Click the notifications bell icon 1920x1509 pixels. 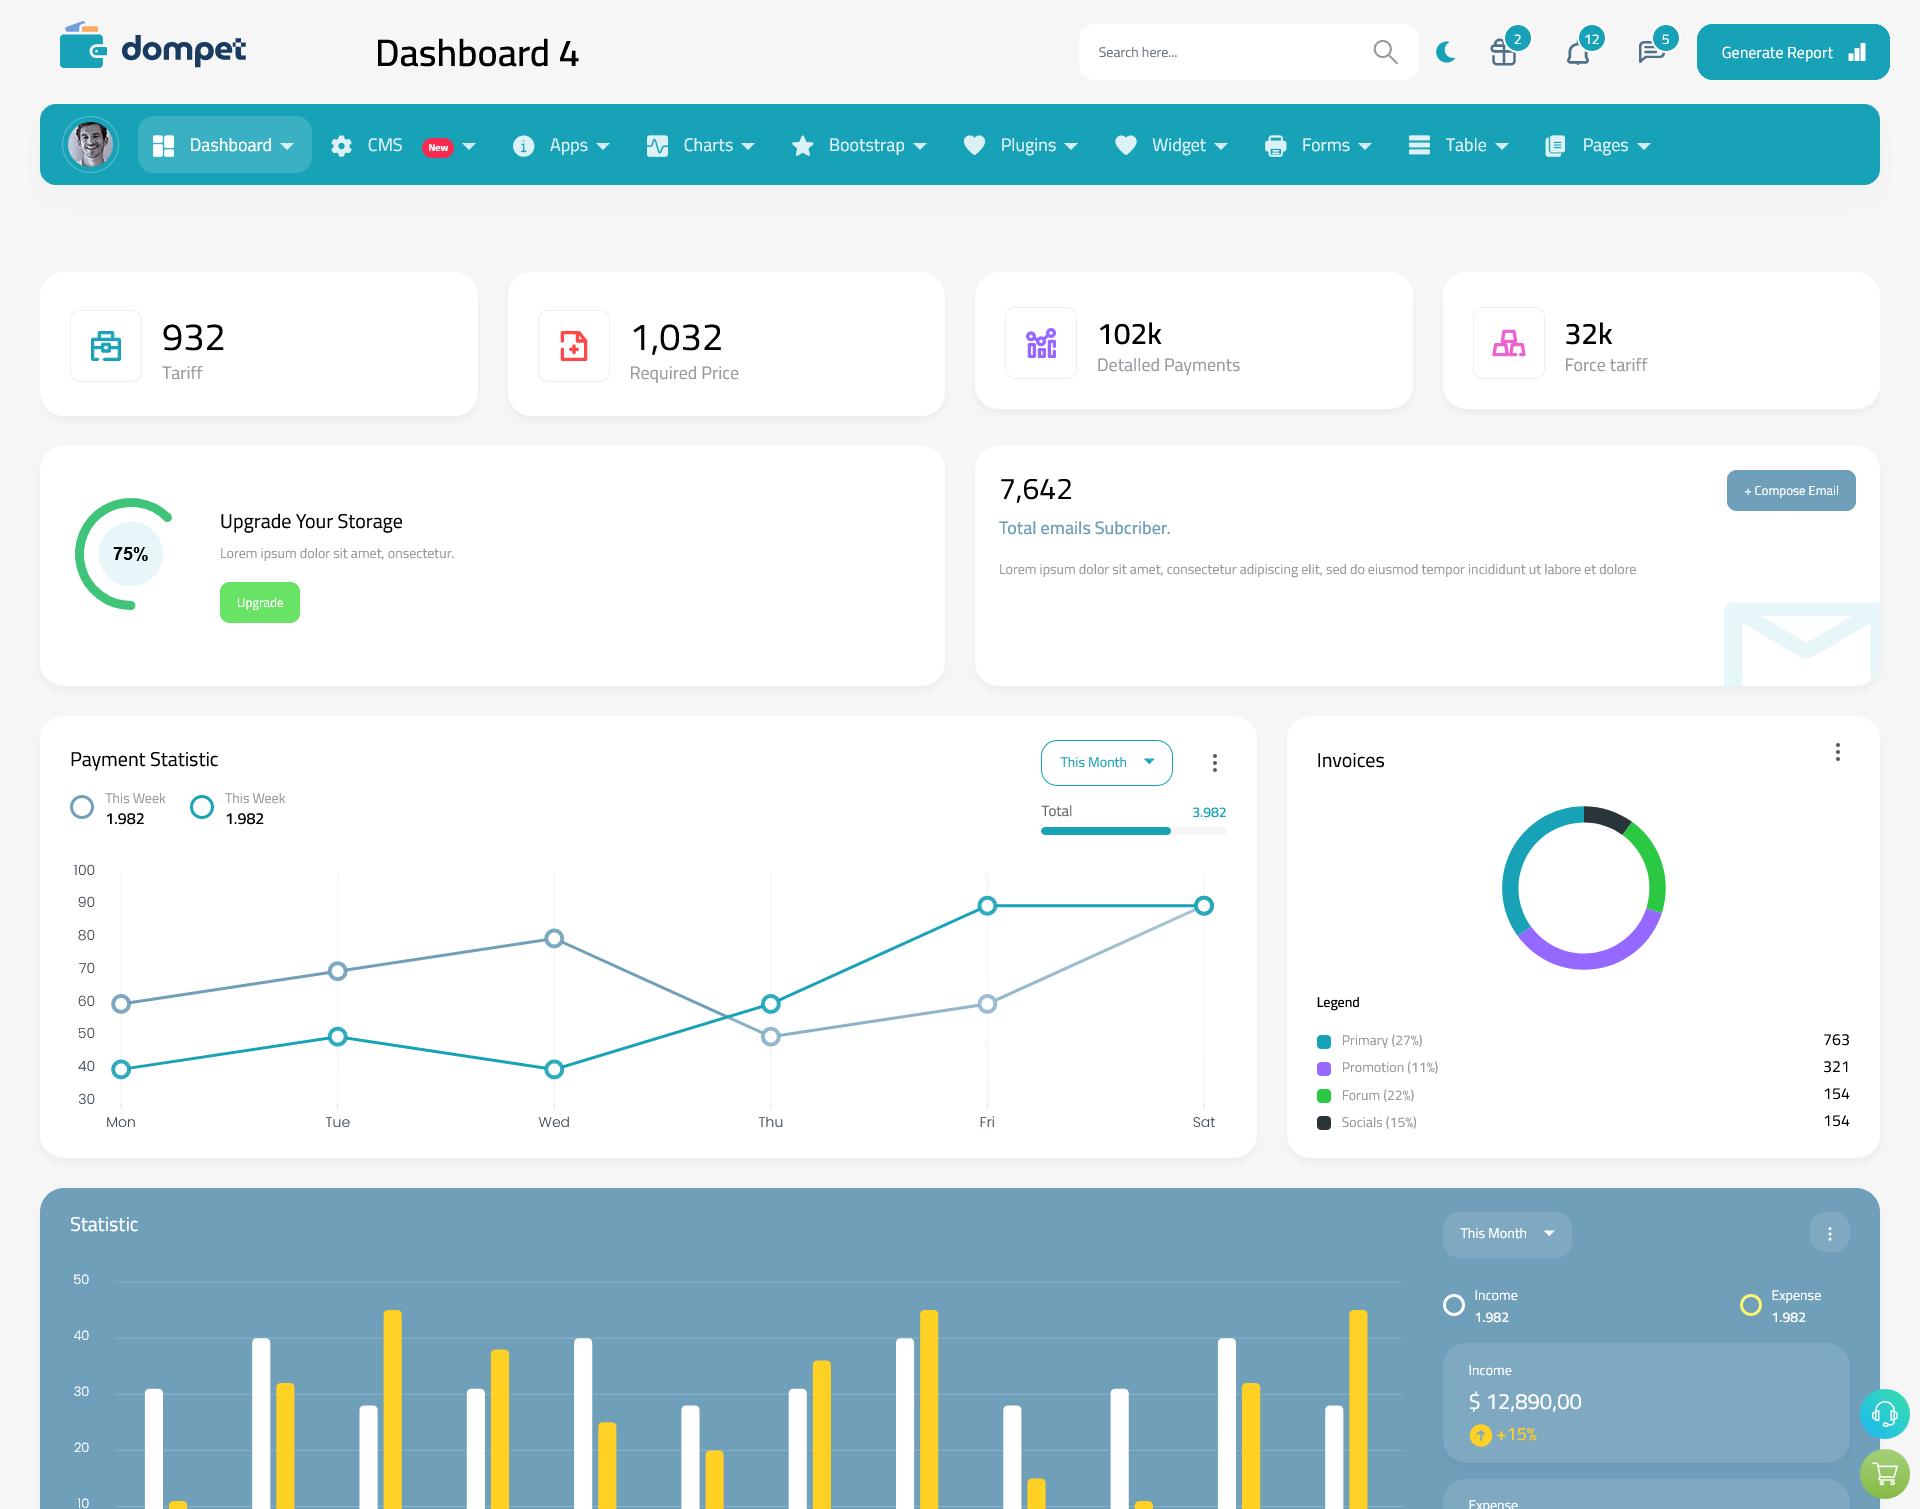1577,51
